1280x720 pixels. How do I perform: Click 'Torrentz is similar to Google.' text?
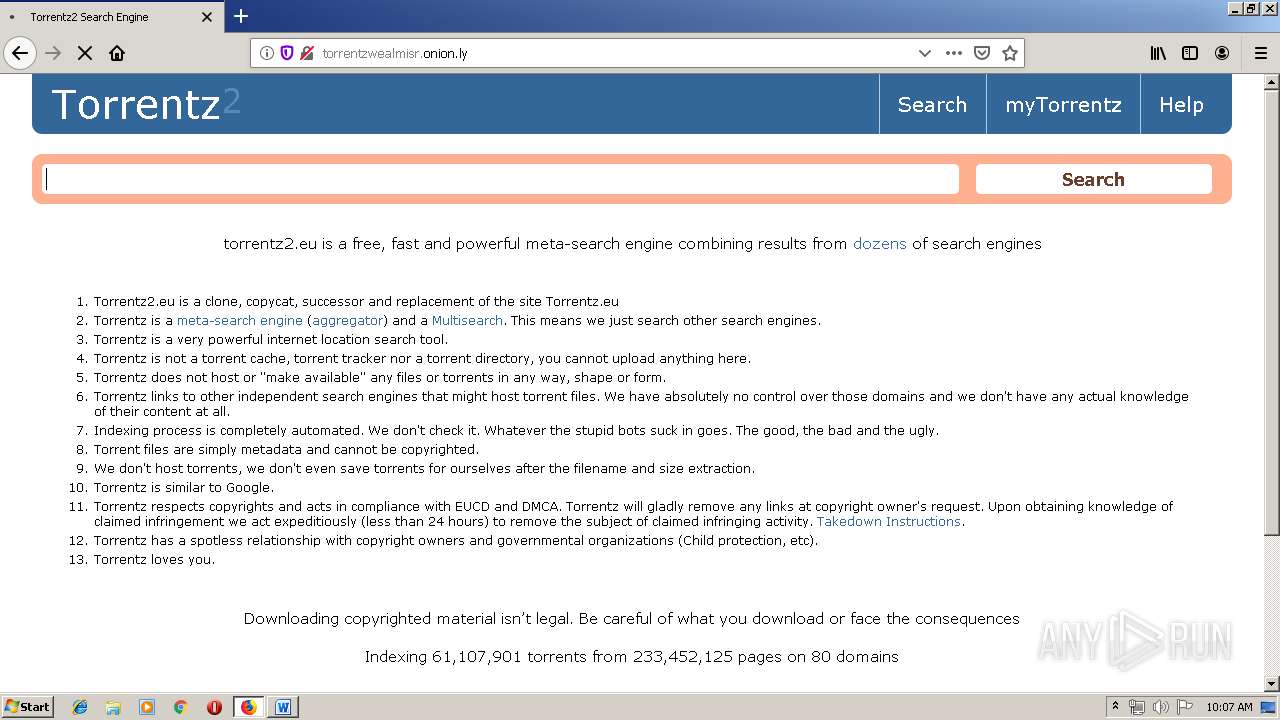[x=184, y=487]
